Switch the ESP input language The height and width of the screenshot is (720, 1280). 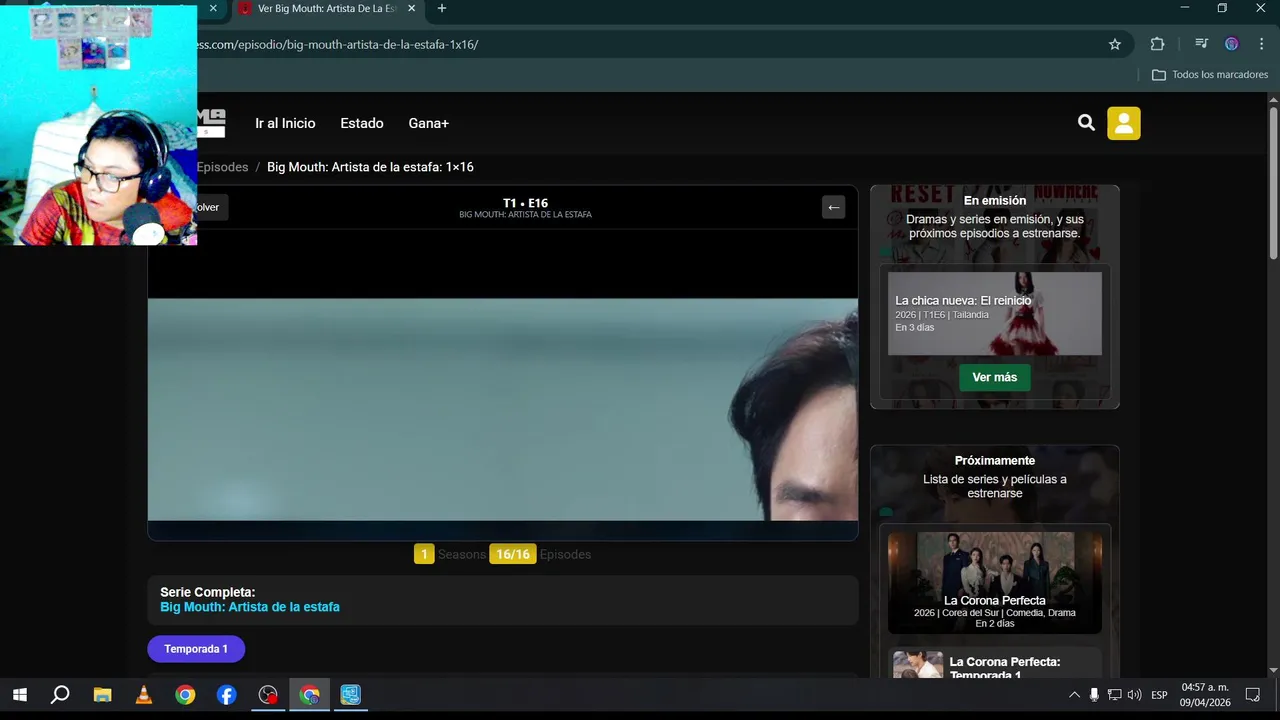(1159, 695)
